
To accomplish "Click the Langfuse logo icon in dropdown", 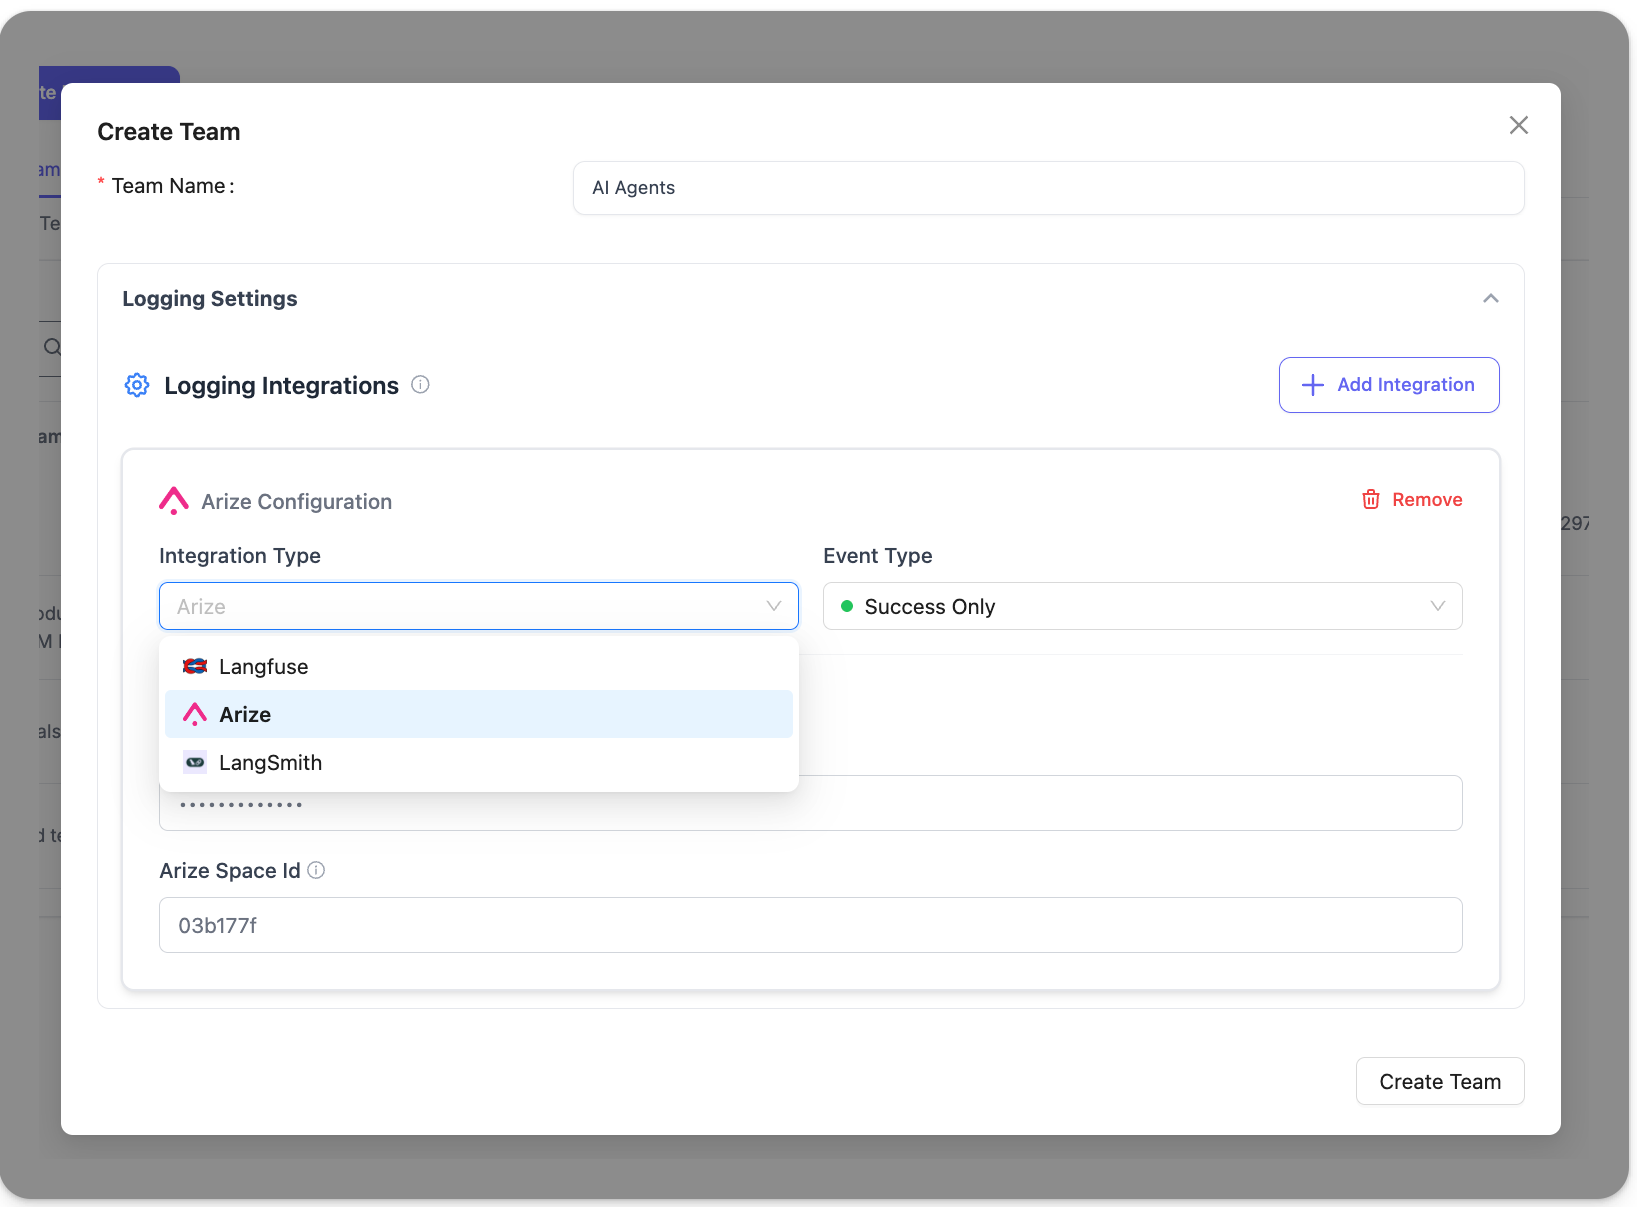I will (195, 666).
